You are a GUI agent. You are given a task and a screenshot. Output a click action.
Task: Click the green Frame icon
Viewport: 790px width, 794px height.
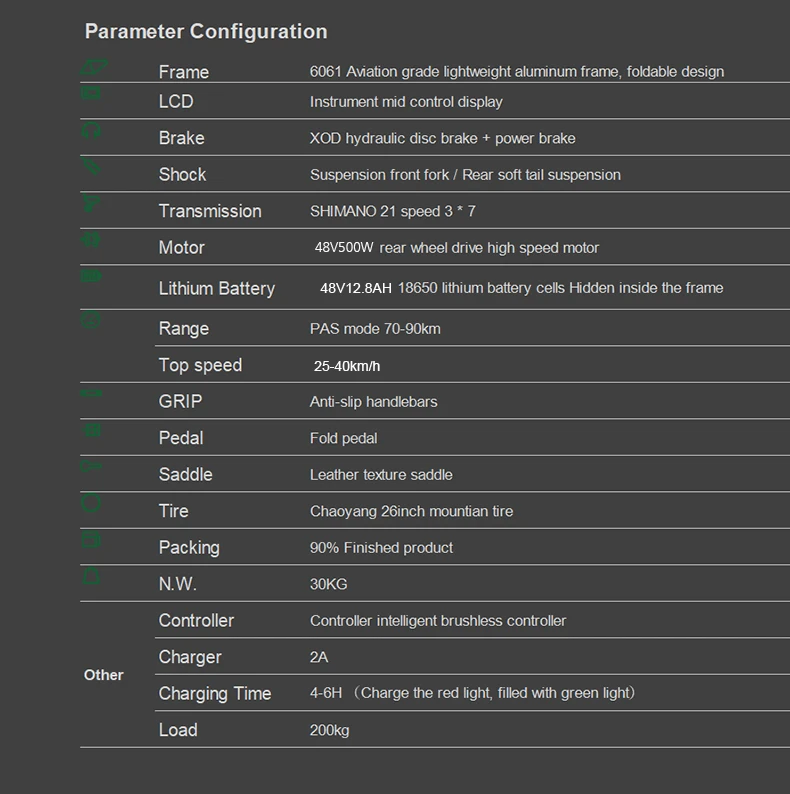point(92,66)
